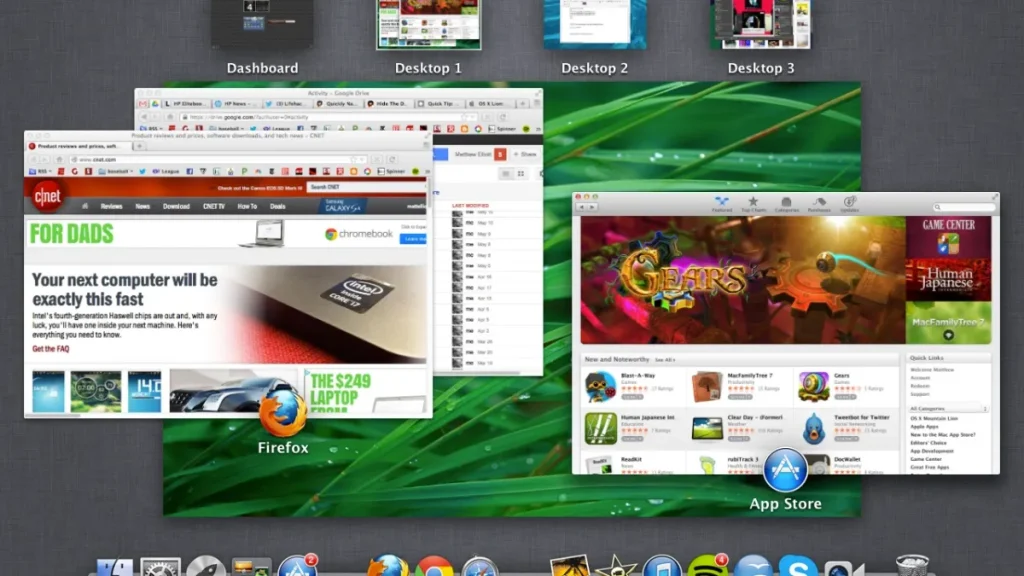This screenshot has height=576, width=1024.
Task: Switch to the Desktop 3 thumbnail
Action: [x=761, y=24]
